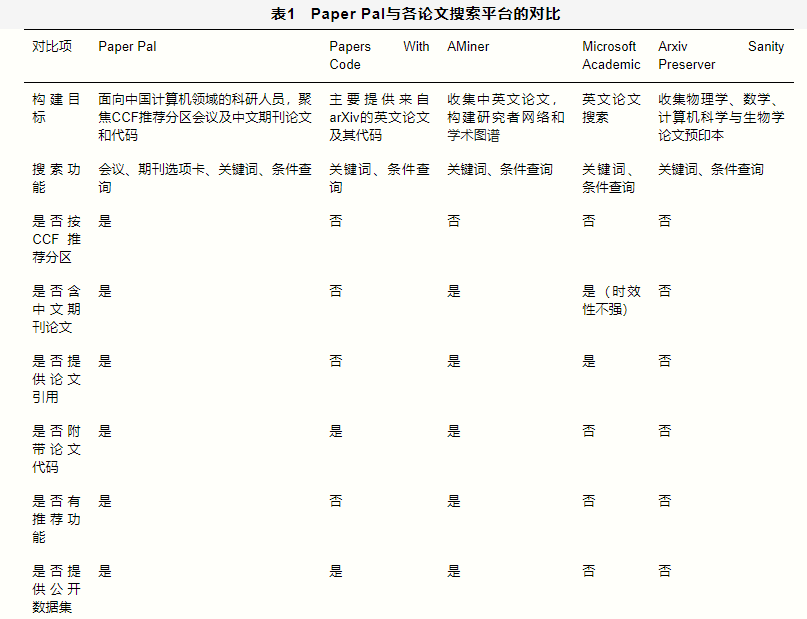Click the cell '英文论文搜索'
This screenshot has width=807, height=619.
click(611, 108)
